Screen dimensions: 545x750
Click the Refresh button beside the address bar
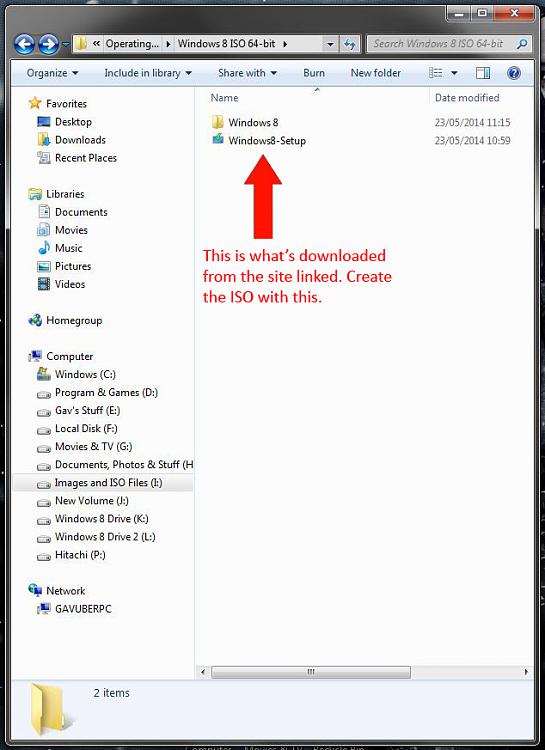350,44
